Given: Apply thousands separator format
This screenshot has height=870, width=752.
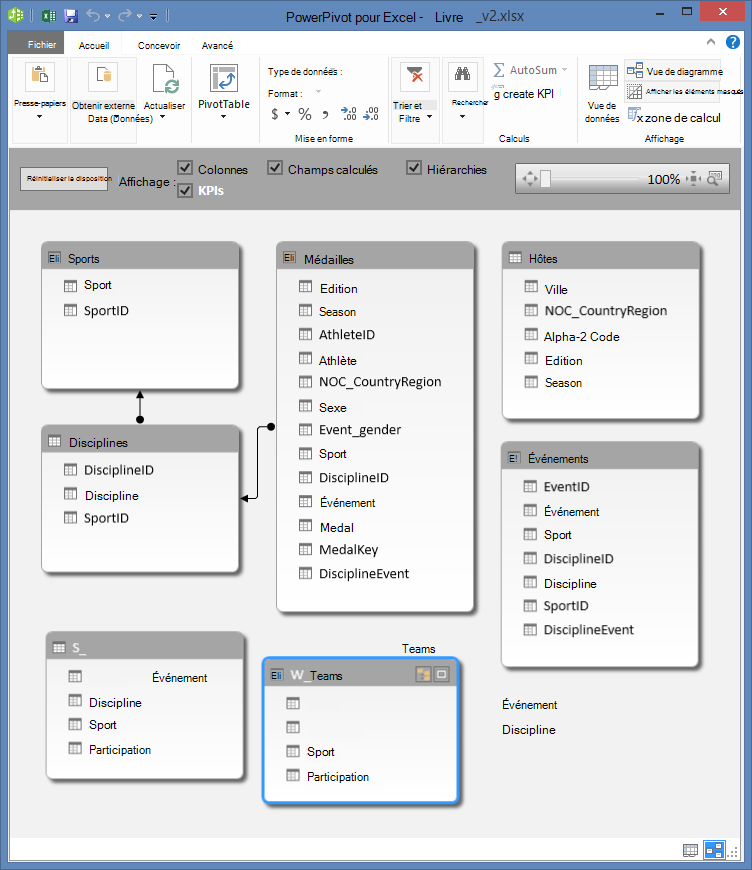Looking at the screenshot, I should pyautogui.click(x=325, y=115).
